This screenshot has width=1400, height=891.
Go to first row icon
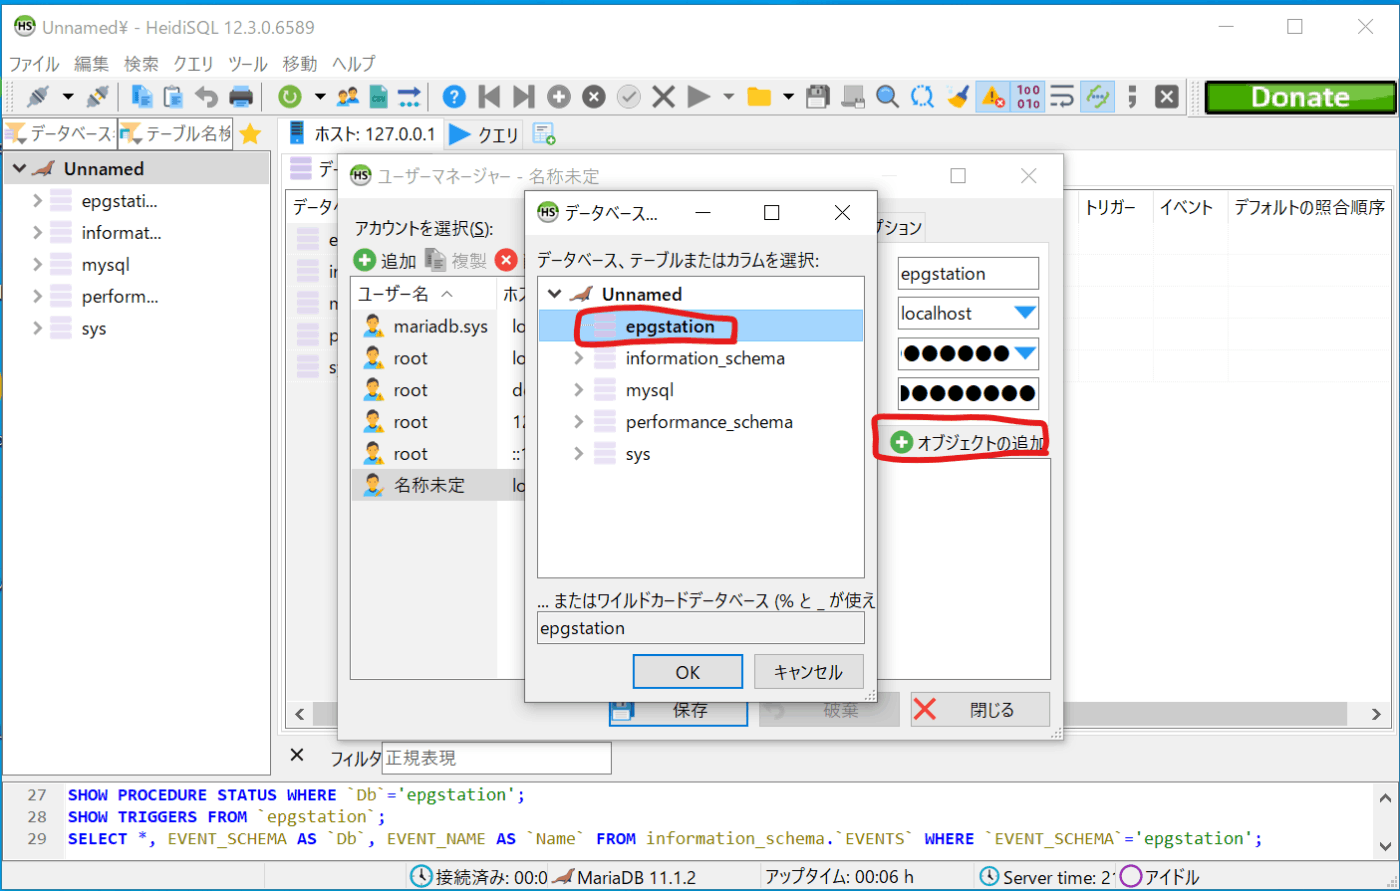pos(489,97)
